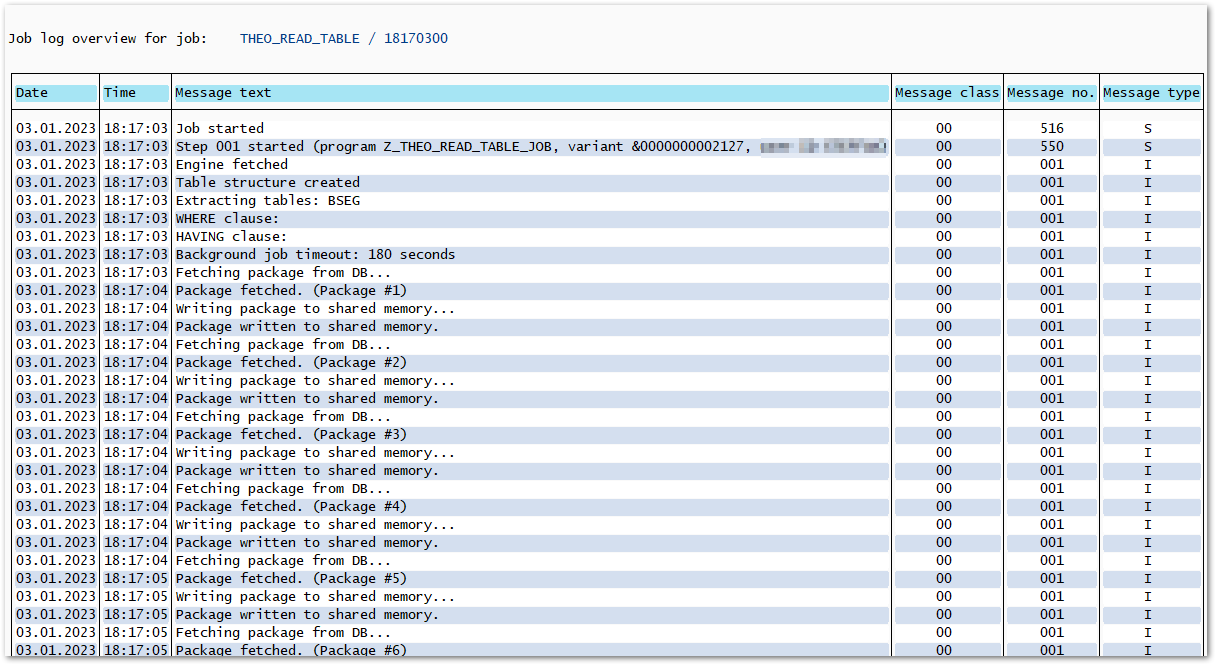Image resolution: width=1216 pixels, height=665 pixels.
Task: Click 'Background job timeout: 180 seconds' message
Action: (315, 254)
